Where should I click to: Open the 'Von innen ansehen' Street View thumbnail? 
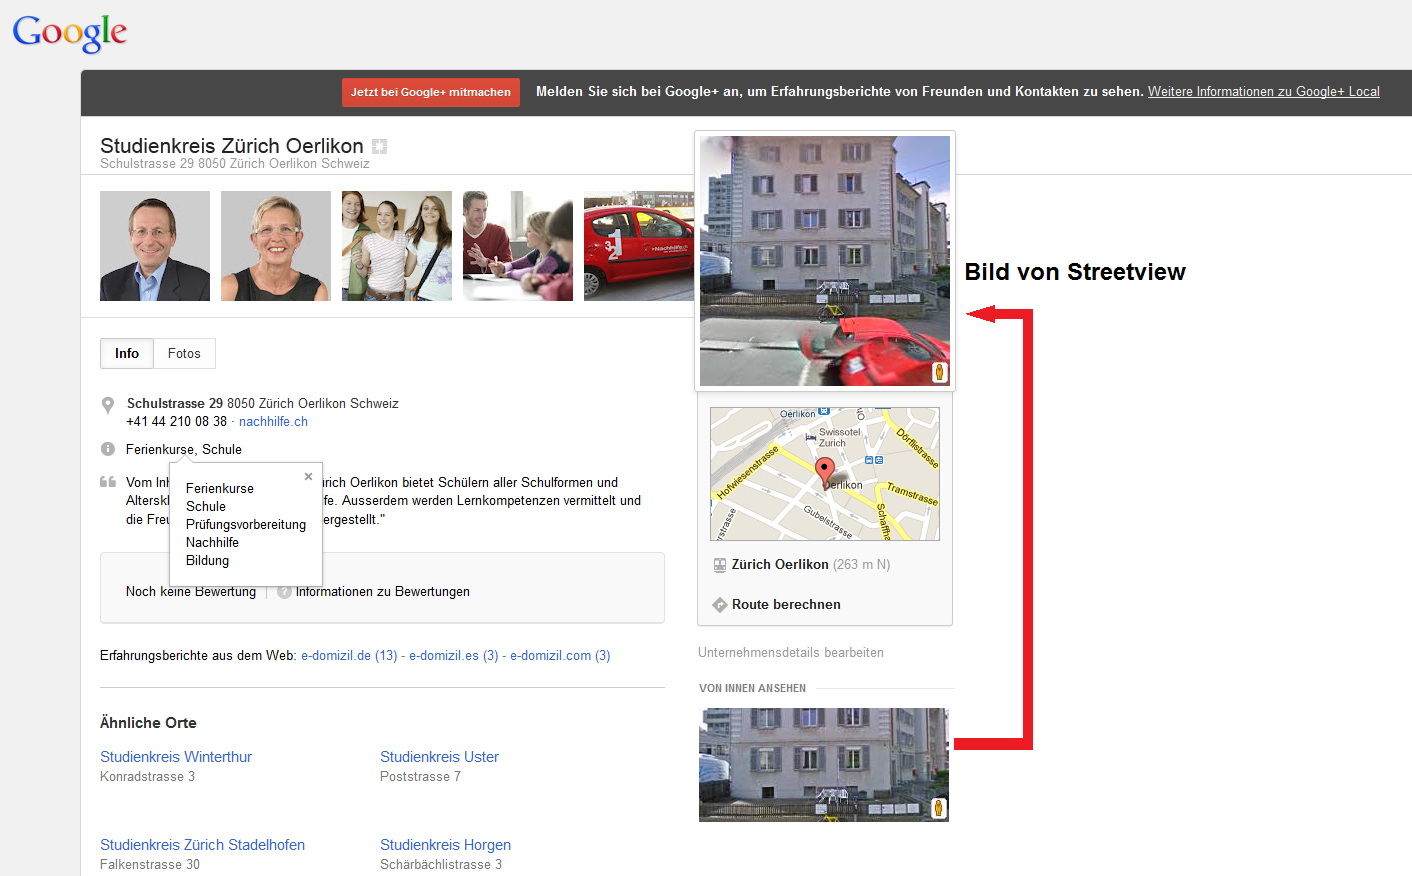pos(824,765)
